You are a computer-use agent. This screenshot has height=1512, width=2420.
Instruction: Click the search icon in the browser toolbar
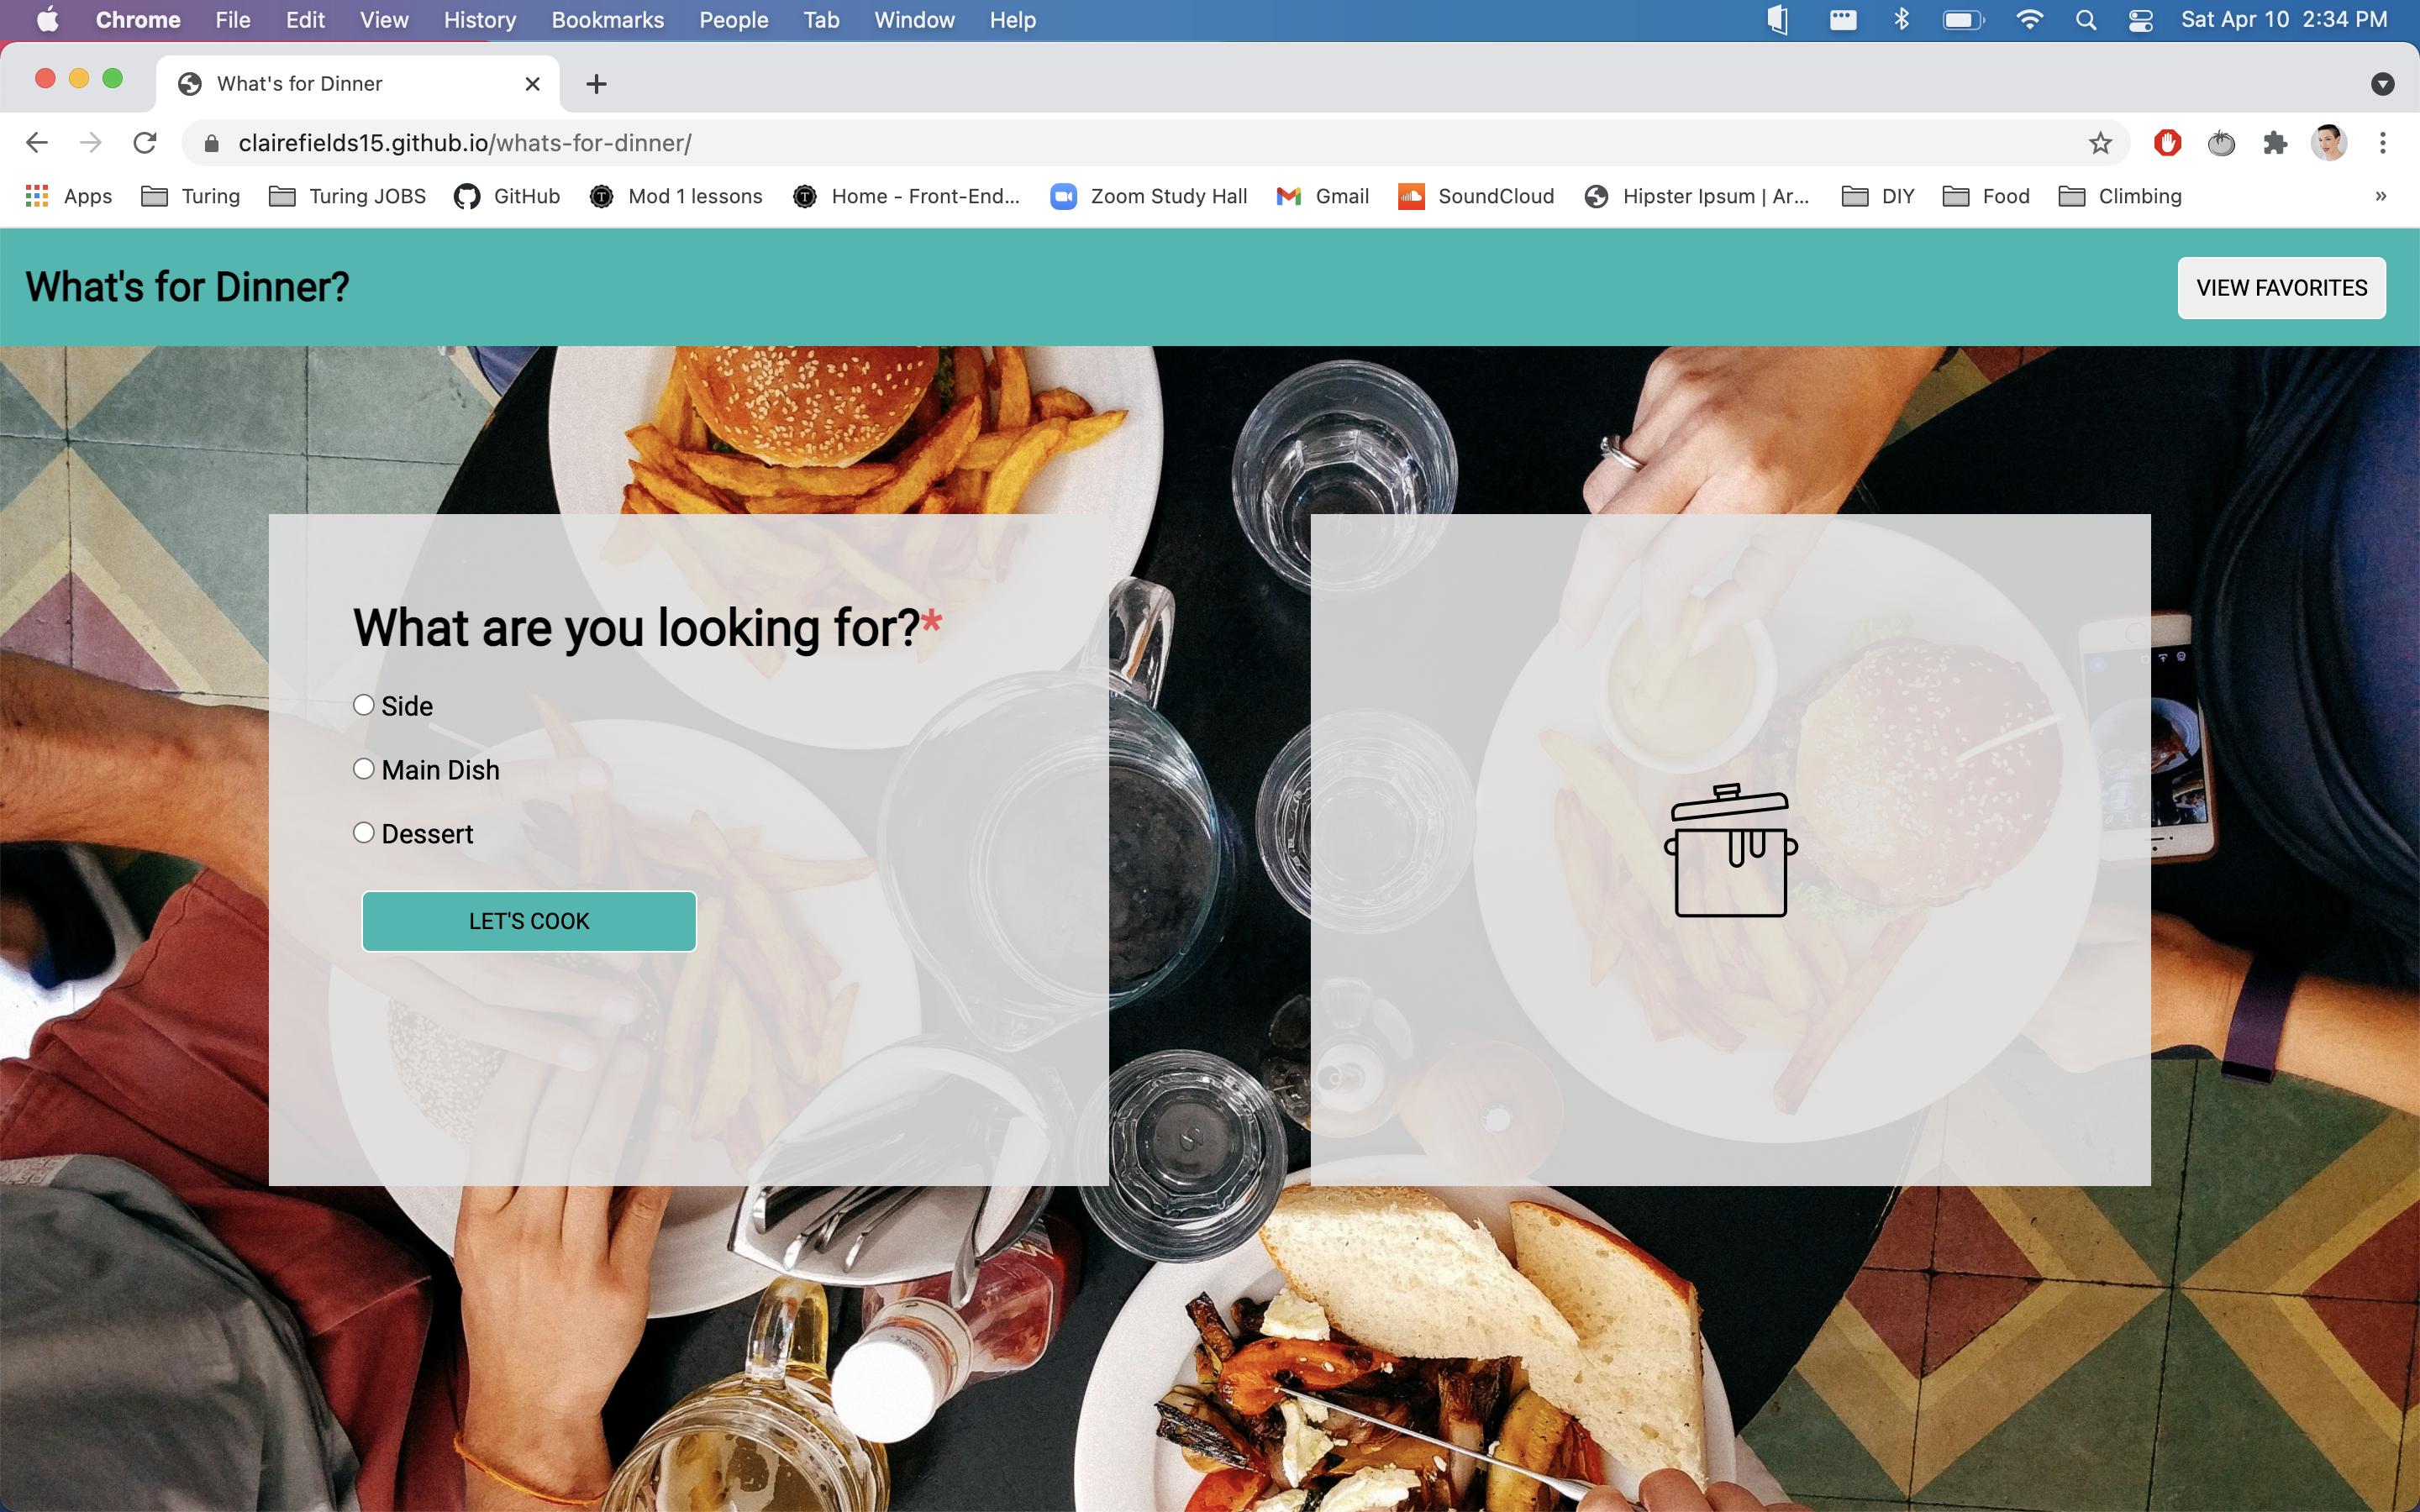2086,21
